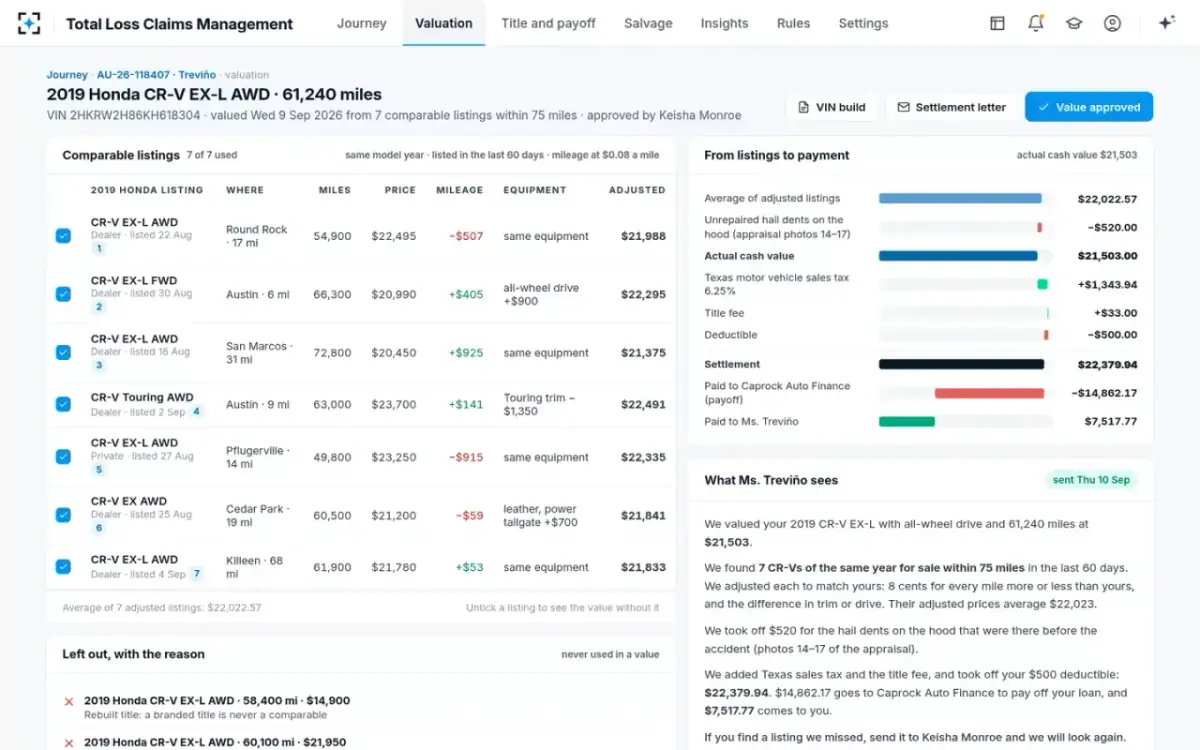Click the Paid to Ms. Treviño bar

click(x=907, y=422)
